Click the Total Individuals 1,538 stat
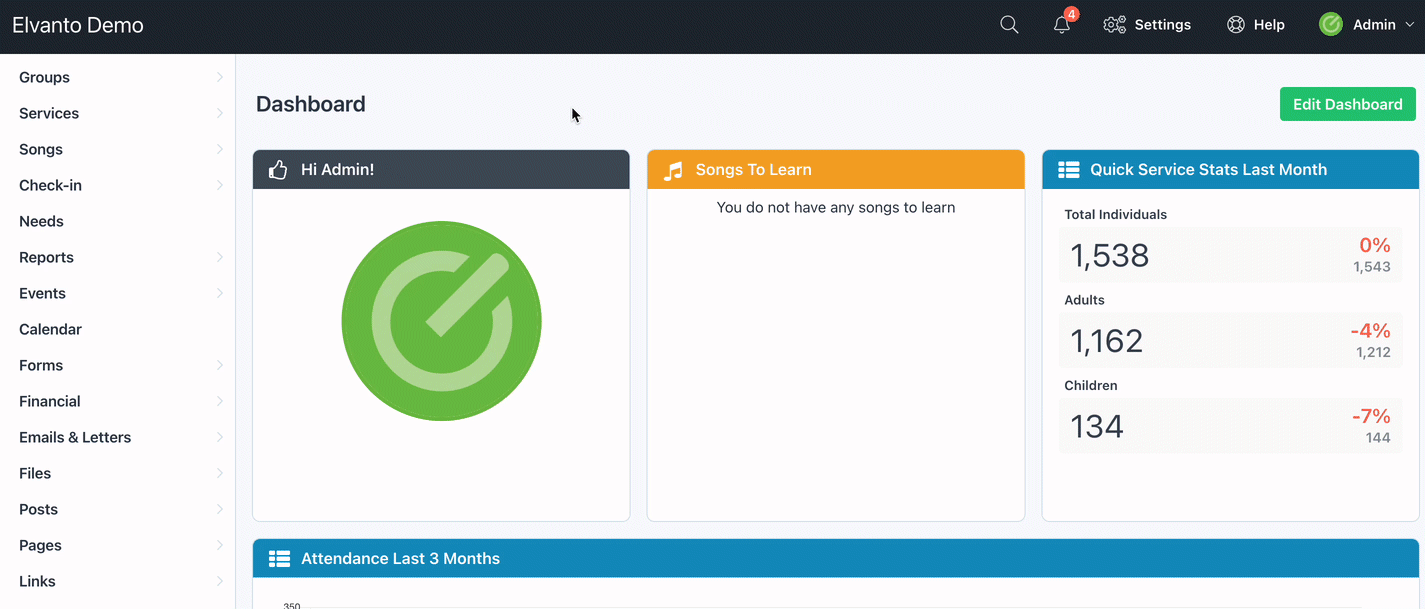This screenshot has height=609, width=1425. [1109, 256]
